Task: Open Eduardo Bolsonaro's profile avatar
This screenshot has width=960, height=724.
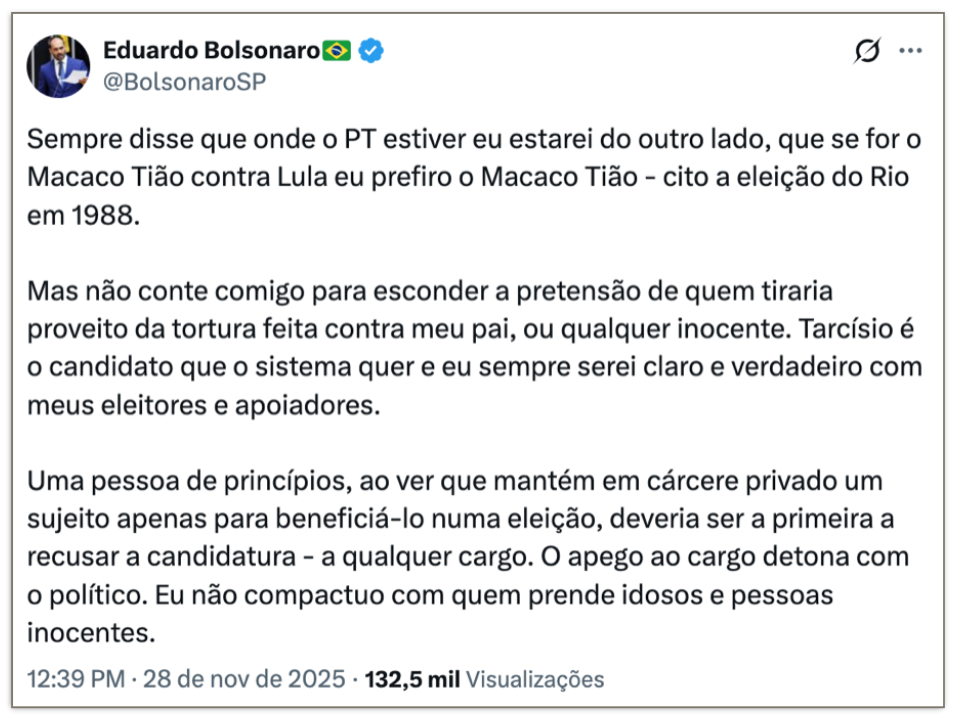Action: click(x=58, y=66)
